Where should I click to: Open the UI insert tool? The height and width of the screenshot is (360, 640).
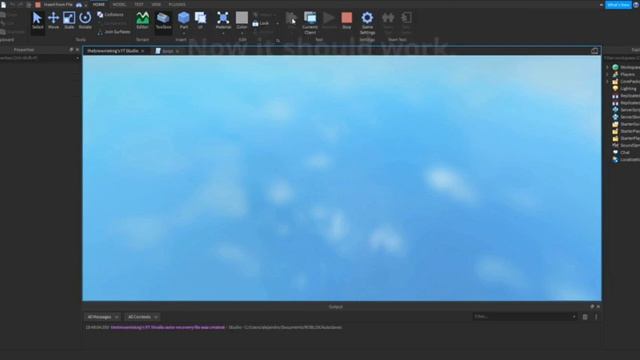tap(200, 20)
